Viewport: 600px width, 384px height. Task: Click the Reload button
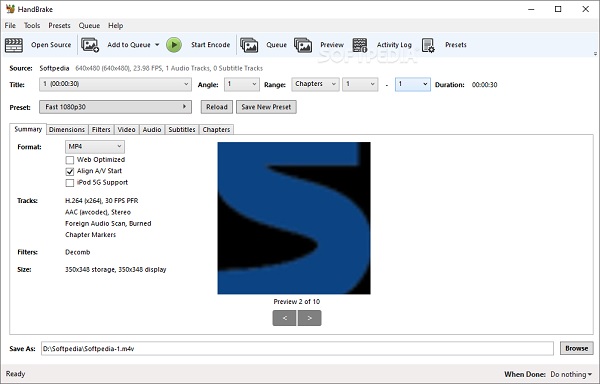217,107
